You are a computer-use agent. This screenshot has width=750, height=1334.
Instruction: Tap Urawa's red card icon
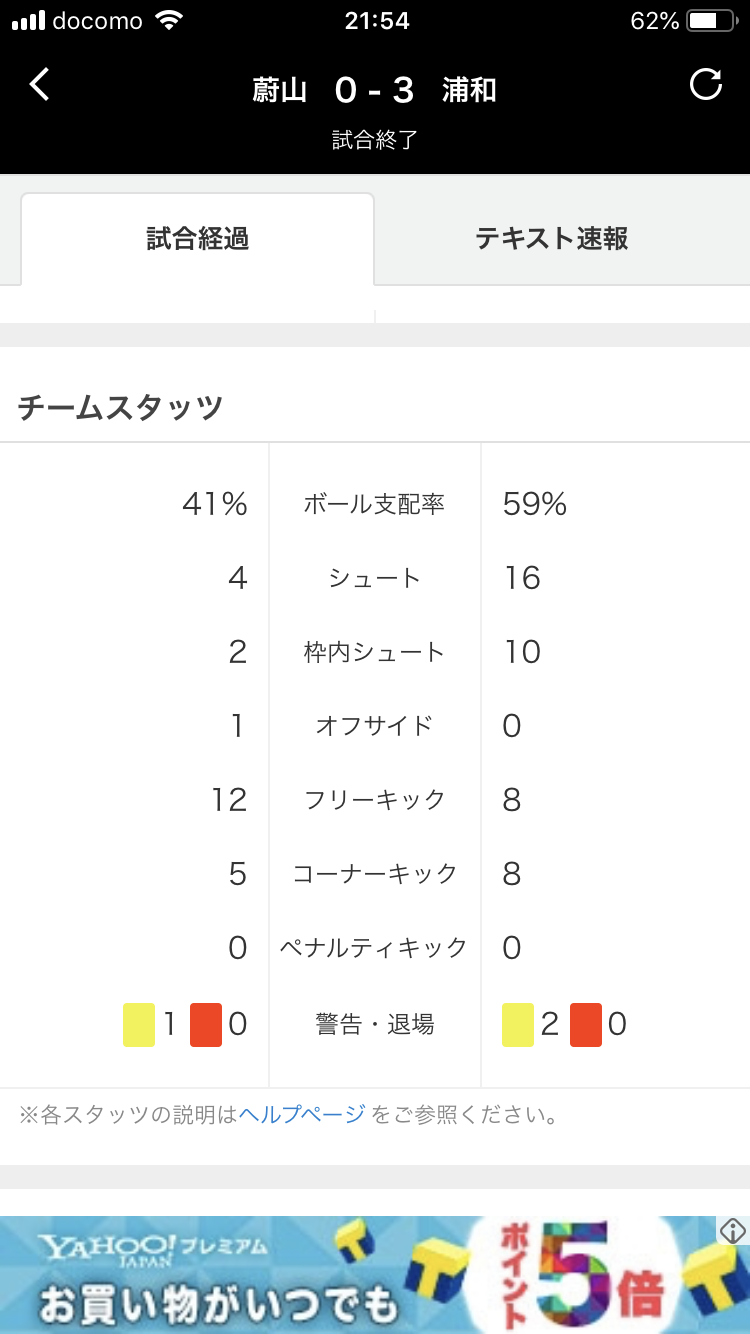(586, 1025)
